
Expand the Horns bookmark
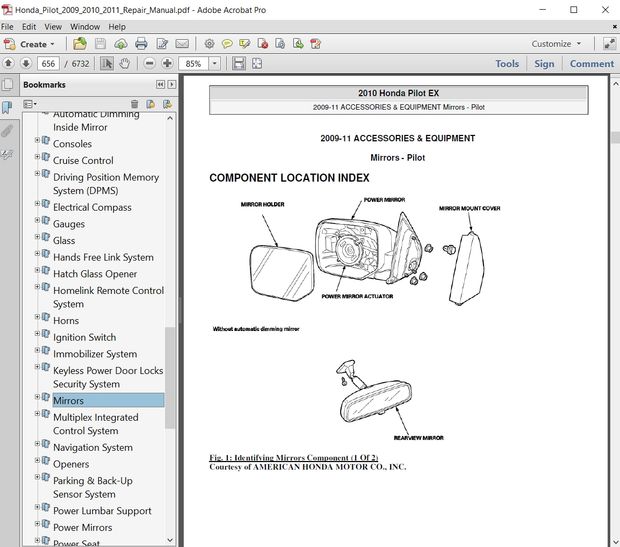pos(37,317)
